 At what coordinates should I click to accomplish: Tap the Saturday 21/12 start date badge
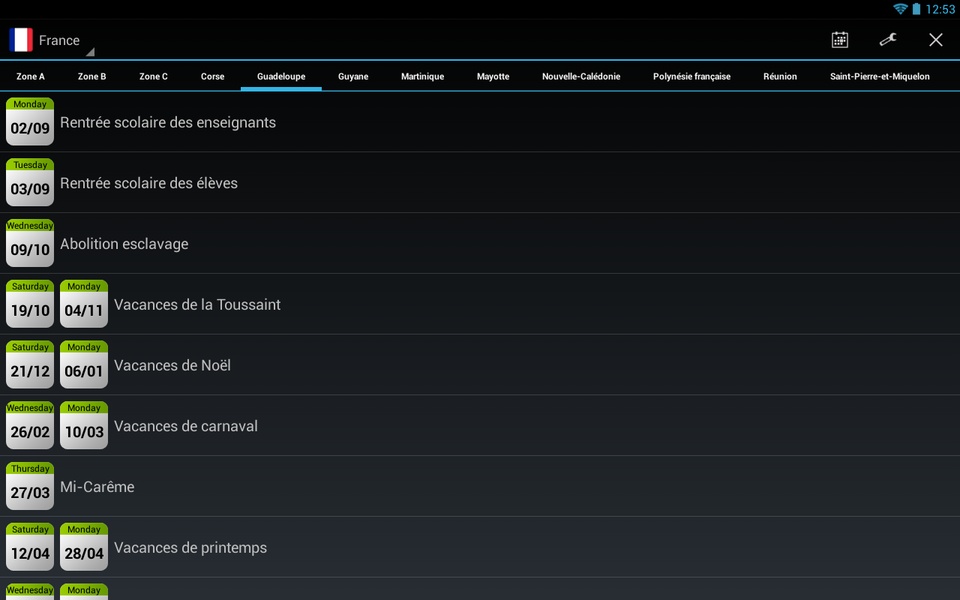click(x=30, y=364)
